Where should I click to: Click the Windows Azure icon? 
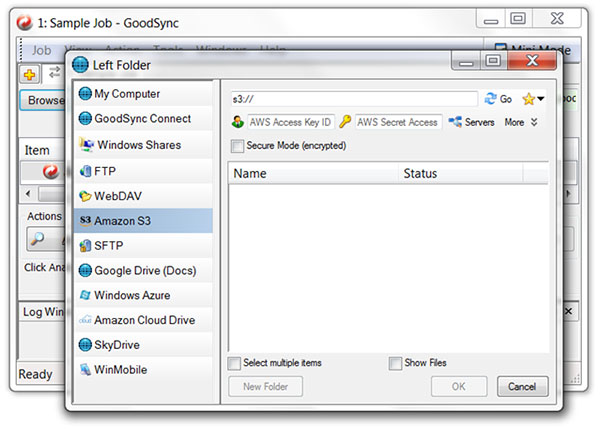pos(85,295)
